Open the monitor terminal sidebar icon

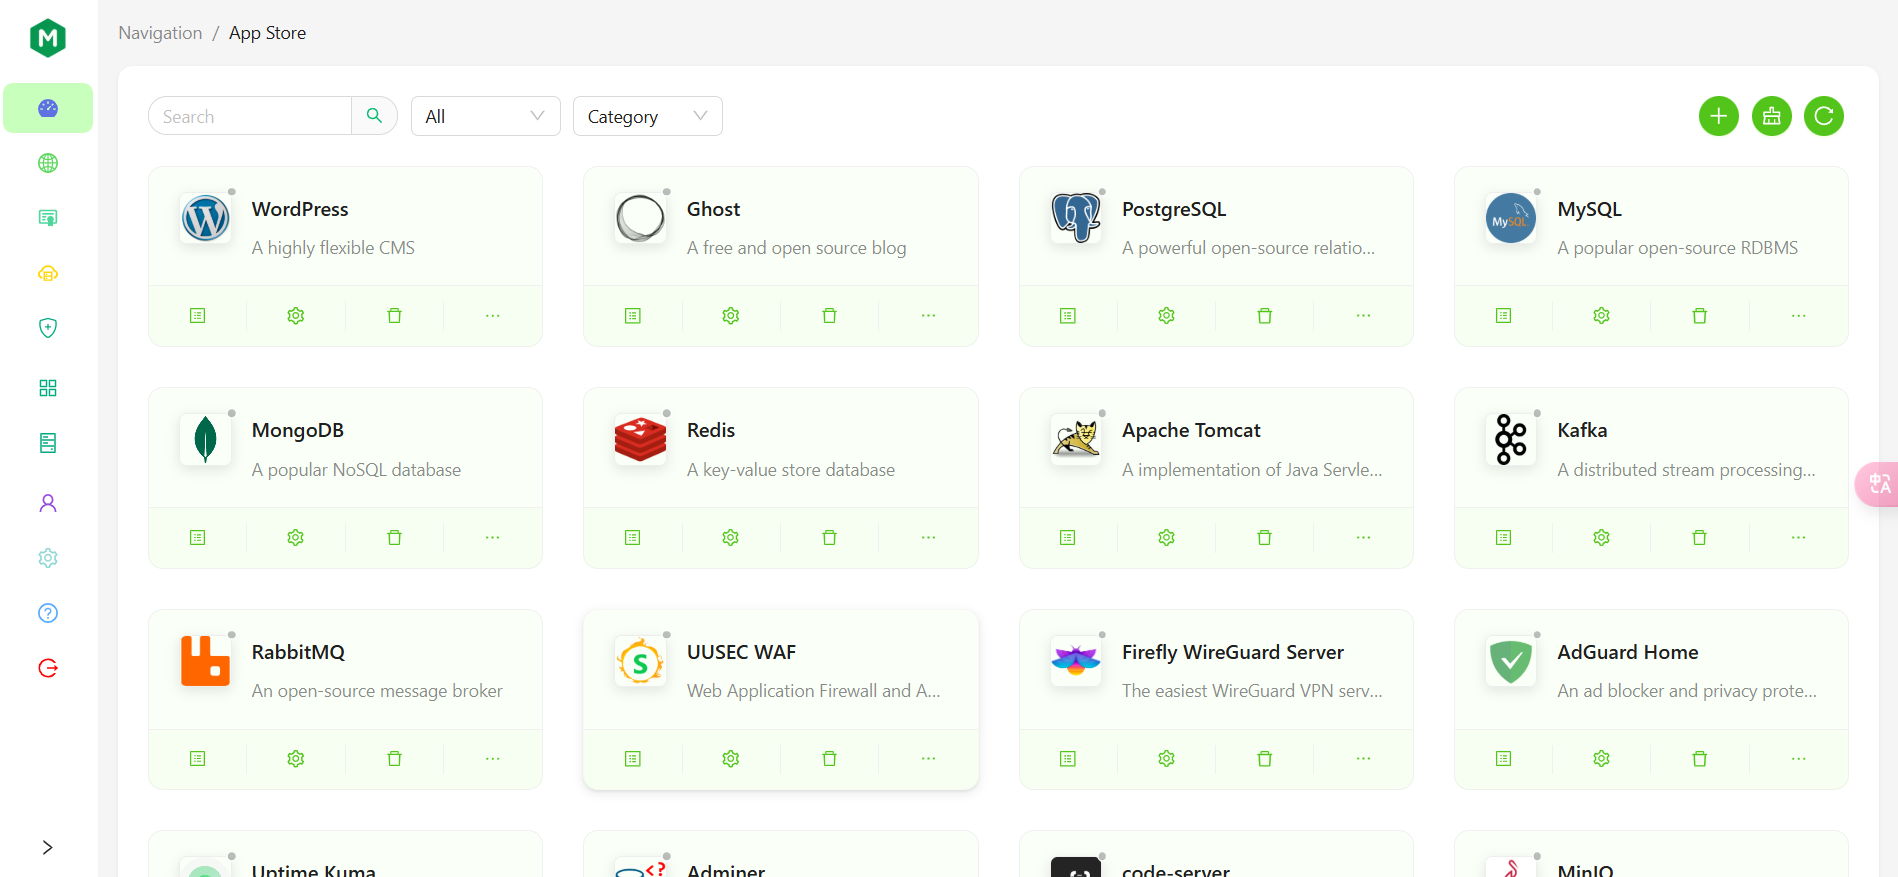click(48, 218)
